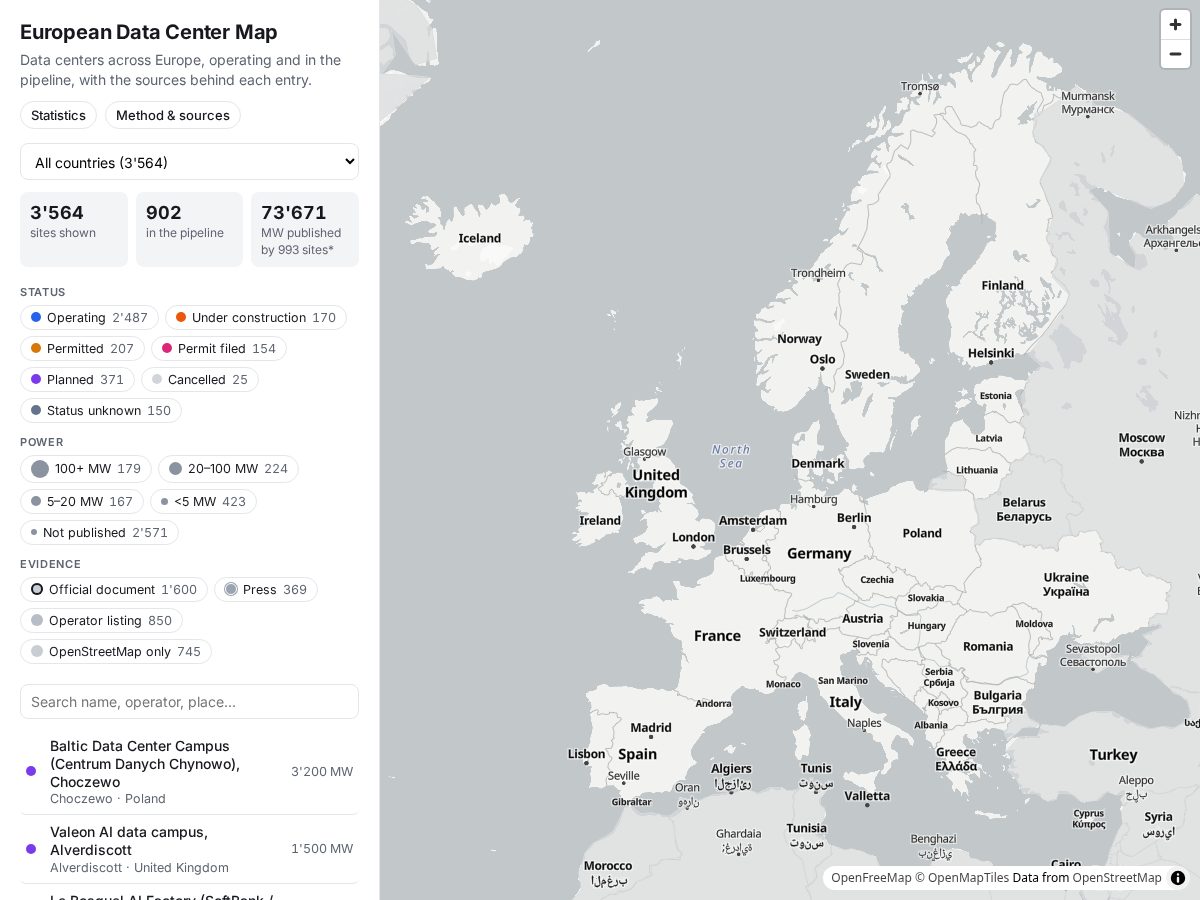Open the OpenFreeMap attribution link
This screenshot has width=1200, height=900.
[x=871, y=878]
